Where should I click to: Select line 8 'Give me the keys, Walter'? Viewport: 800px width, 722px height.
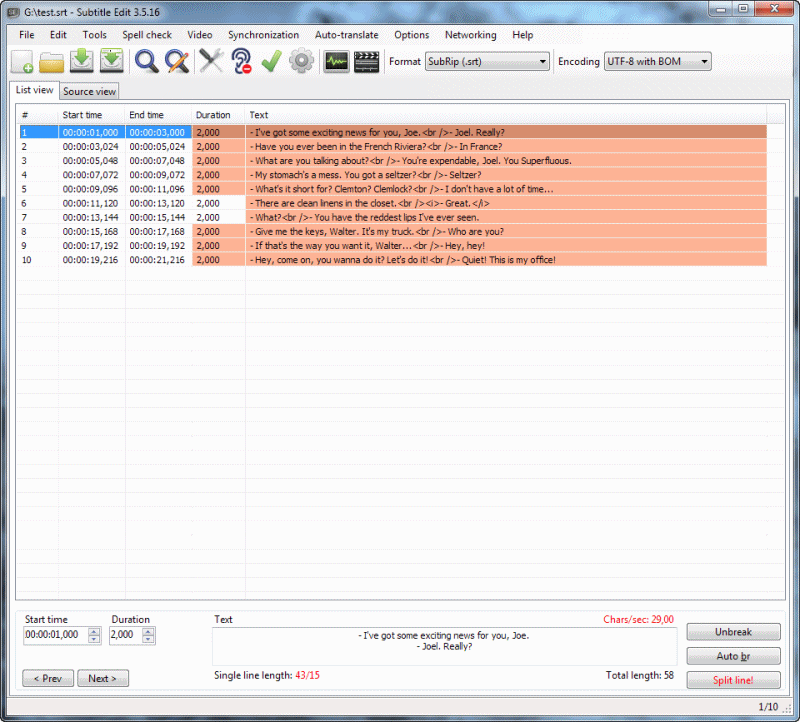tap(393, 232)
